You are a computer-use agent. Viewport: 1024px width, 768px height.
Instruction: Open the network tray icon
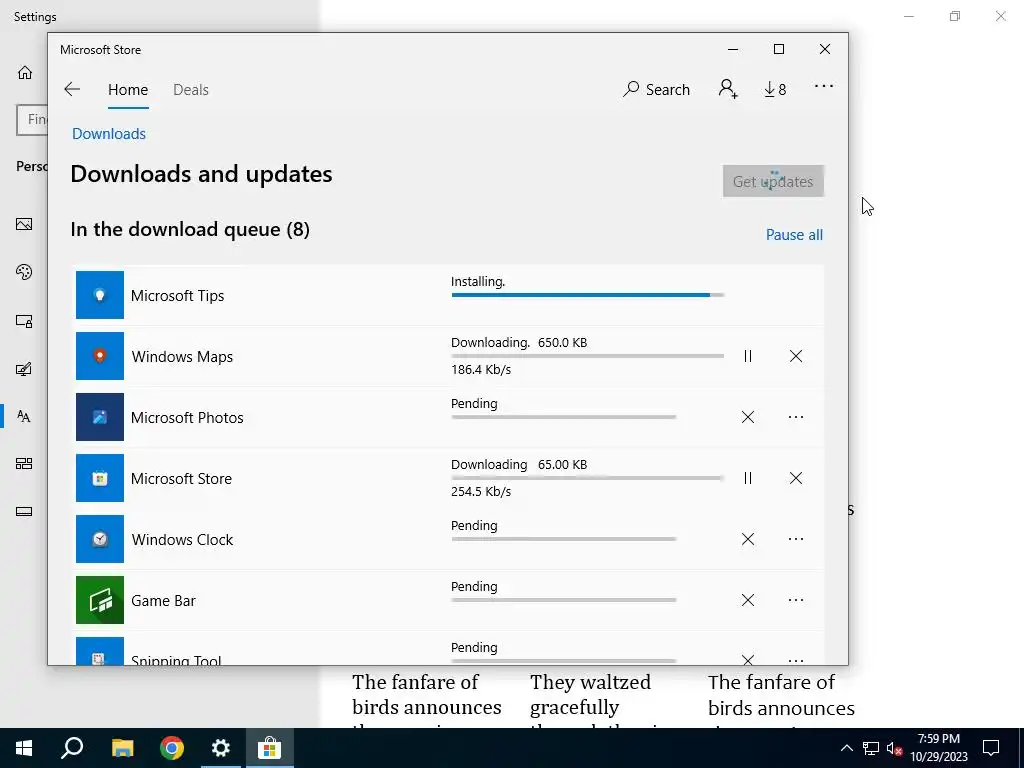tap(871, 748)
